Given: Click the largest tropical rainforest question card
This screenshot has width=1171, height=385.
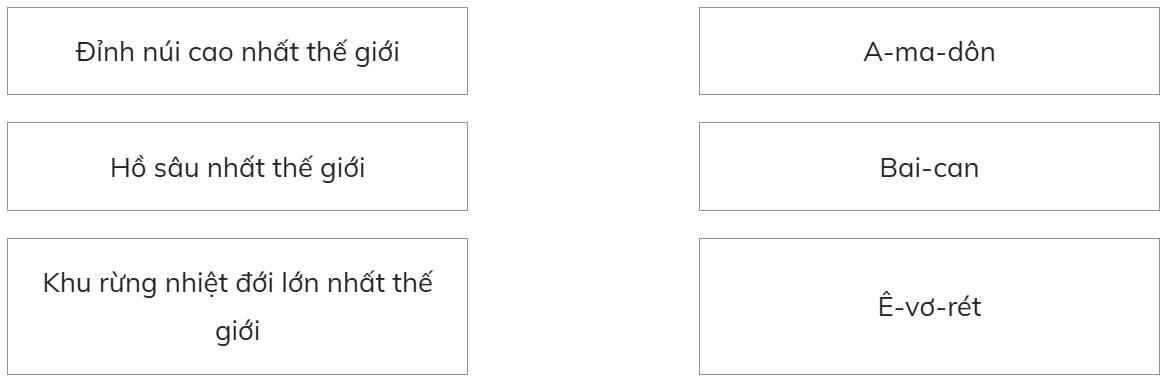Looking at the screenshot, I should pyautogui.click(x=237, y=307).
